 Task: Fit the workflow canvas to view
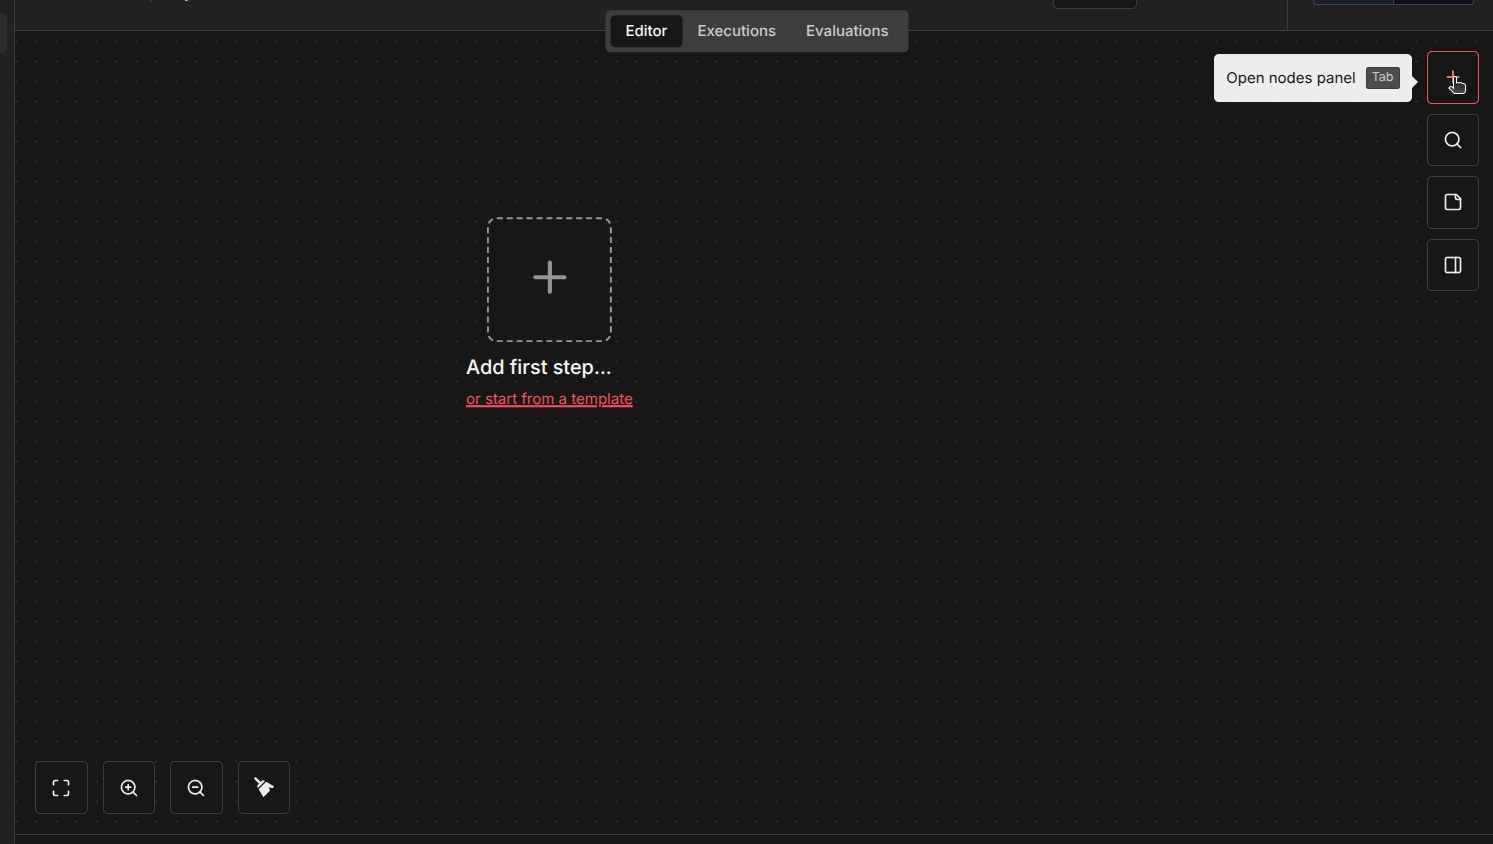tap(61, 788)
